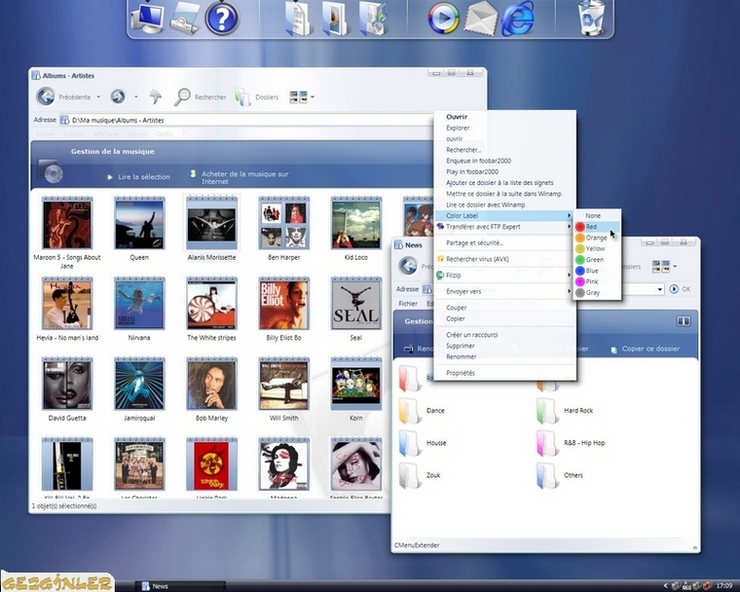Open the pictures folder dock icon
Image resolution: width=740 pixels, height=592 pixels.
point(335,18)
